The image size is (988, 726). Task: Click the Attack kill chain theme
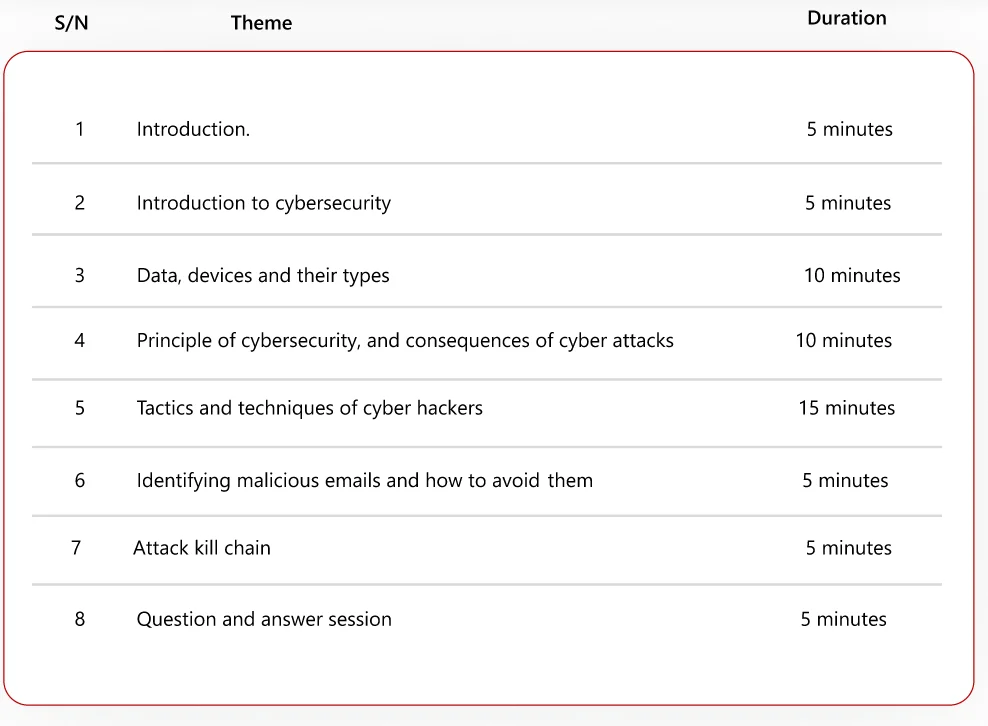point(202,548)
